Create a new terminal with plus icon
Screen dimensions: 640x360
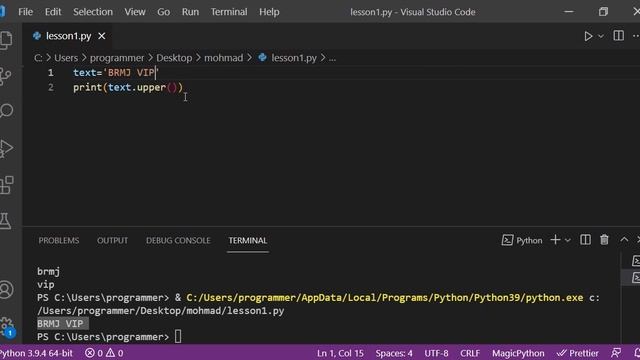click(555, 240)
